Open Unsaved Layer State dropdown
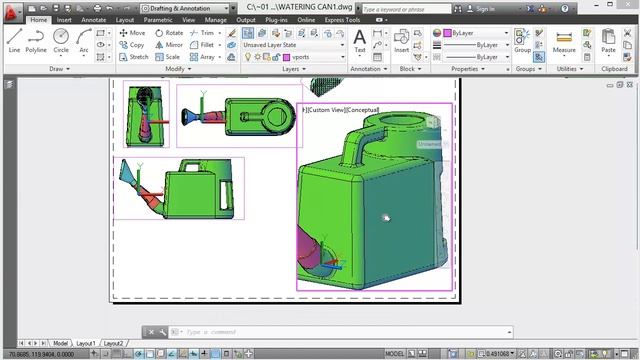Image resolution: width=640 pixels, height=360 pixels. pyautogui.click(x=294, y=45)
